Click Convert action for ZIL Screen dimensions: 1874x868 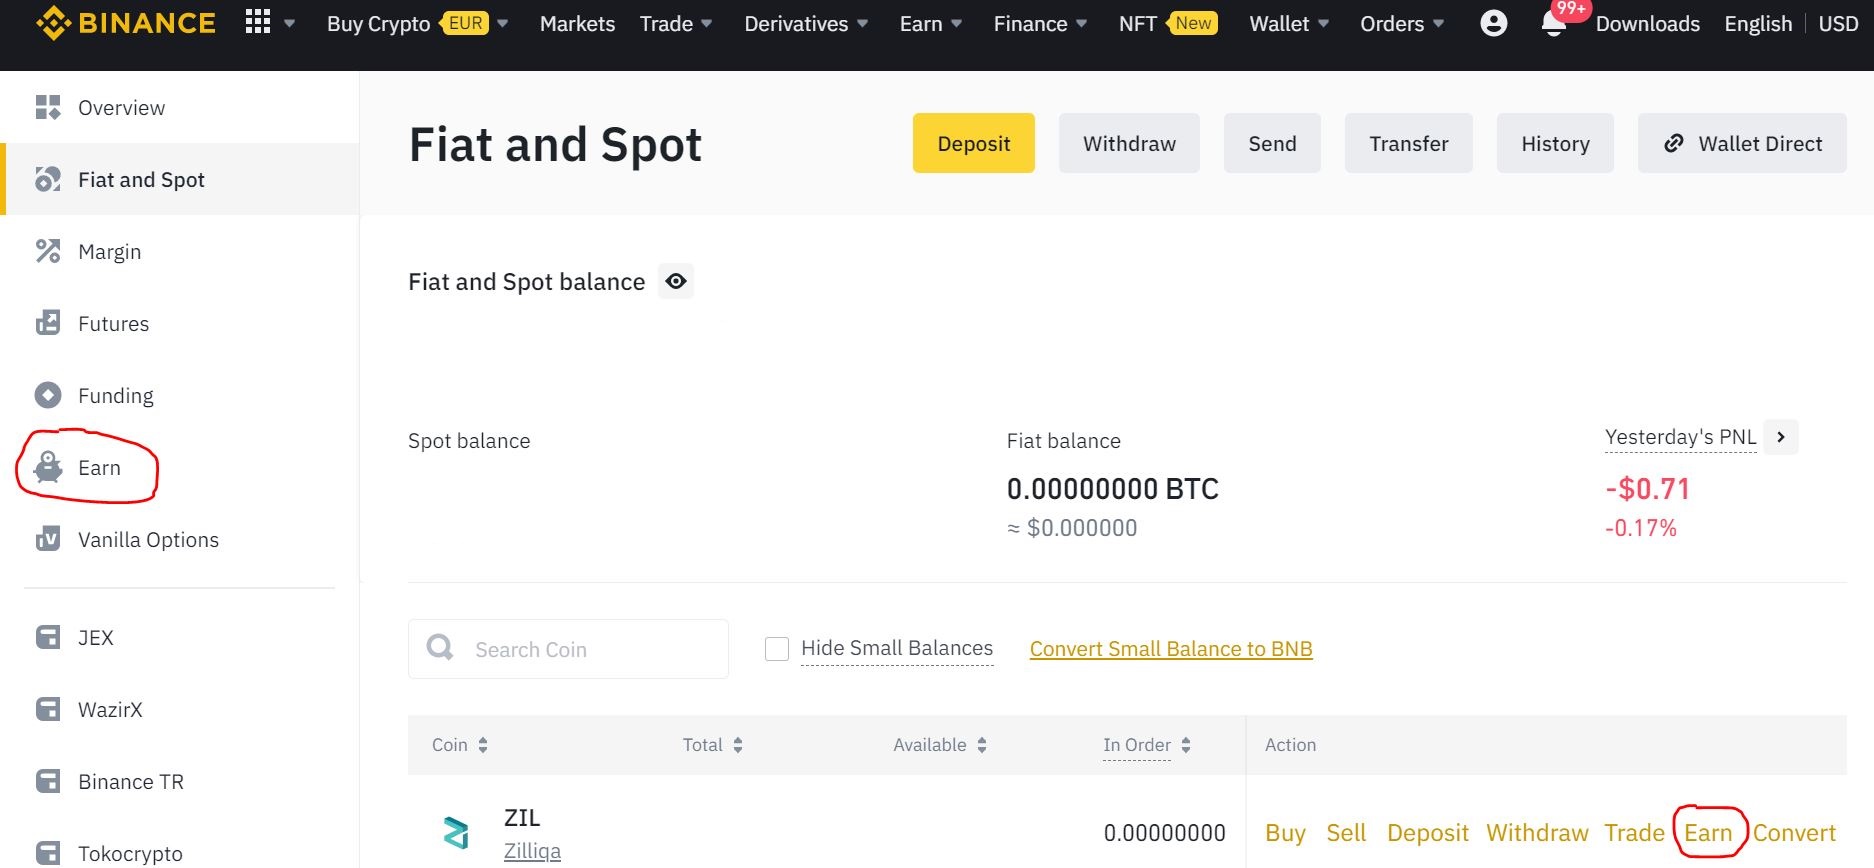click(1794, 833)
